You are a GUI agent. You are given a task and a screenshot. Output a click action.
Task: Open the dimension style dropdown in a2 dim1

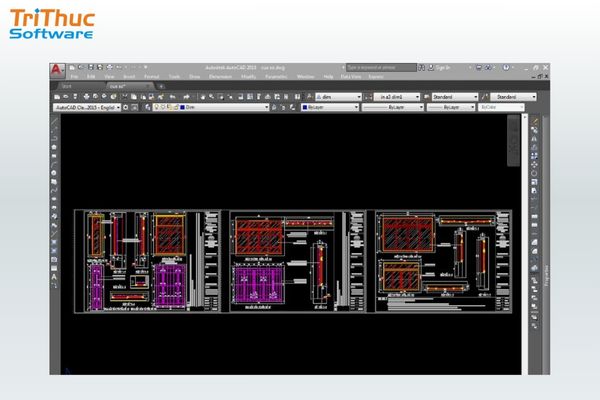click(397, 97)
